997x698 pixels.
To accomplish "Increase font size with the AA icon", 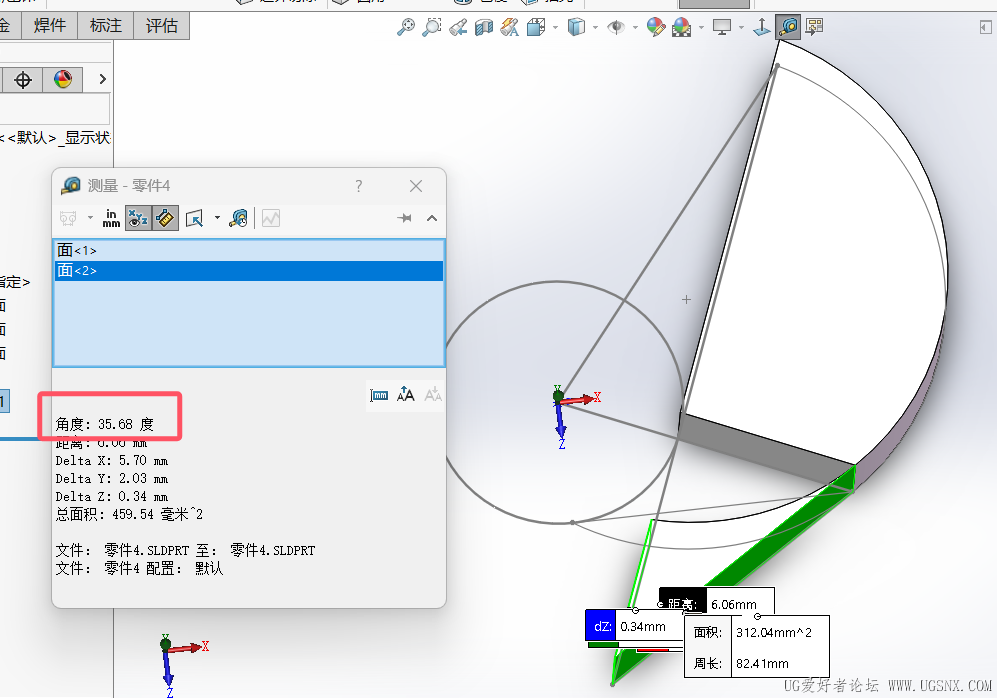I will (x=406, y=395).
